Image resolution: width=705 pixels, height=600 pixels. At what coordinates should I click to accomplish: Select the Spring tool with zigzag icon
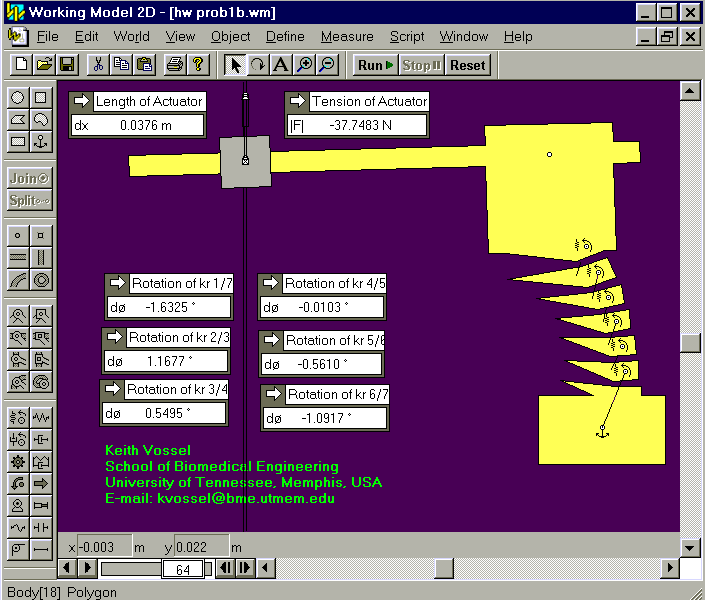(41, 418)
